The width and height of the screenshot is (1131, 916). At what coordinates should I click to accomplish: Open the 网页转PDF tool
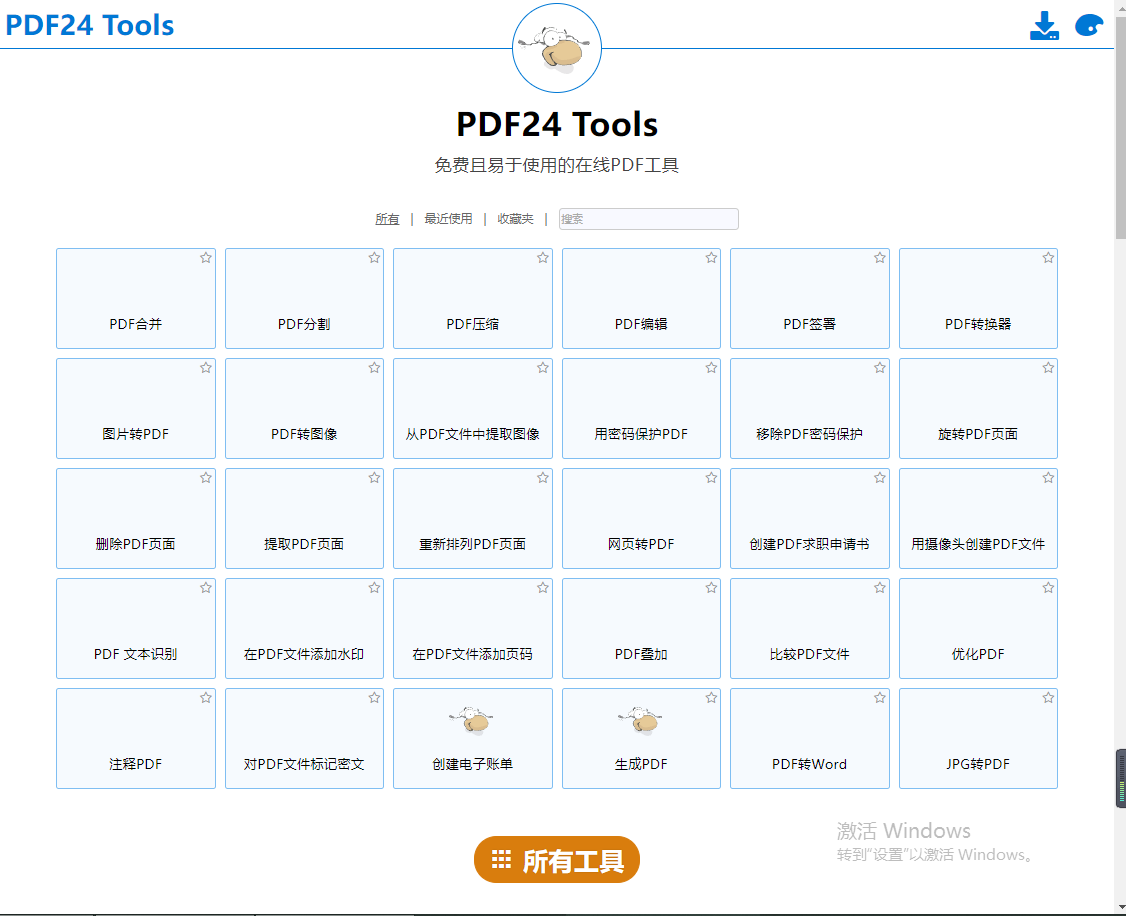pyautogui.click(x=641, y=519)
